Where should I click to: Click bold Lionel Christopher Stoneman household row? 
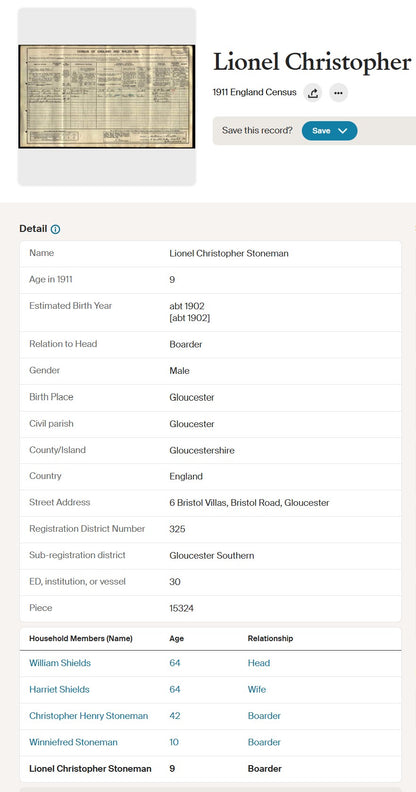(211, 769)
